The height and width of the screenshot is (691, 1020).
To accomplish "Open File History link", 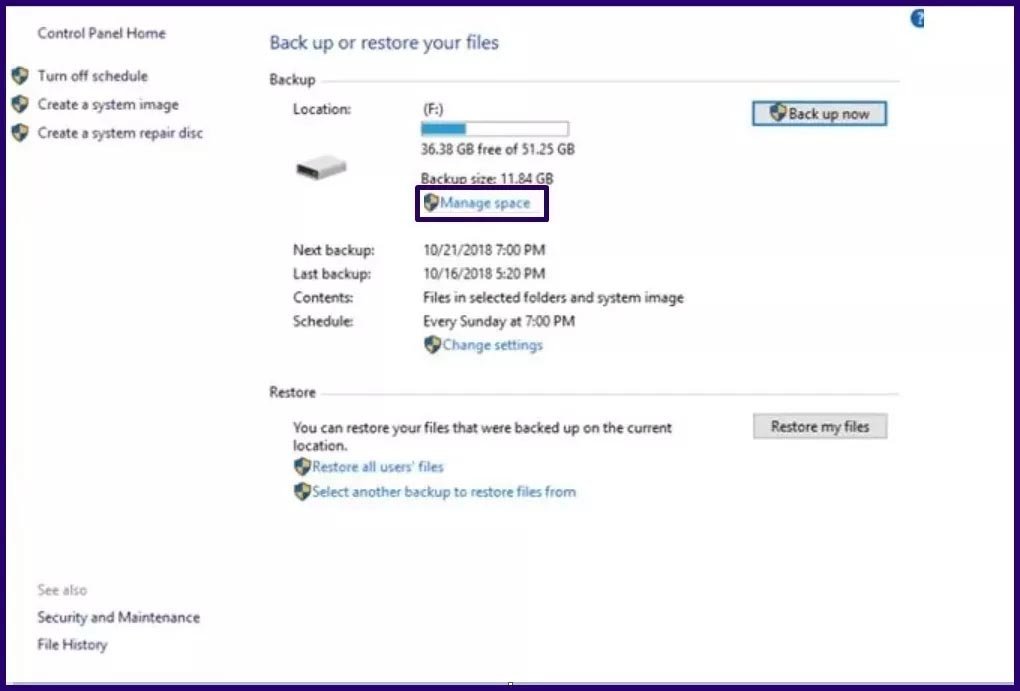I will [72, 645].
